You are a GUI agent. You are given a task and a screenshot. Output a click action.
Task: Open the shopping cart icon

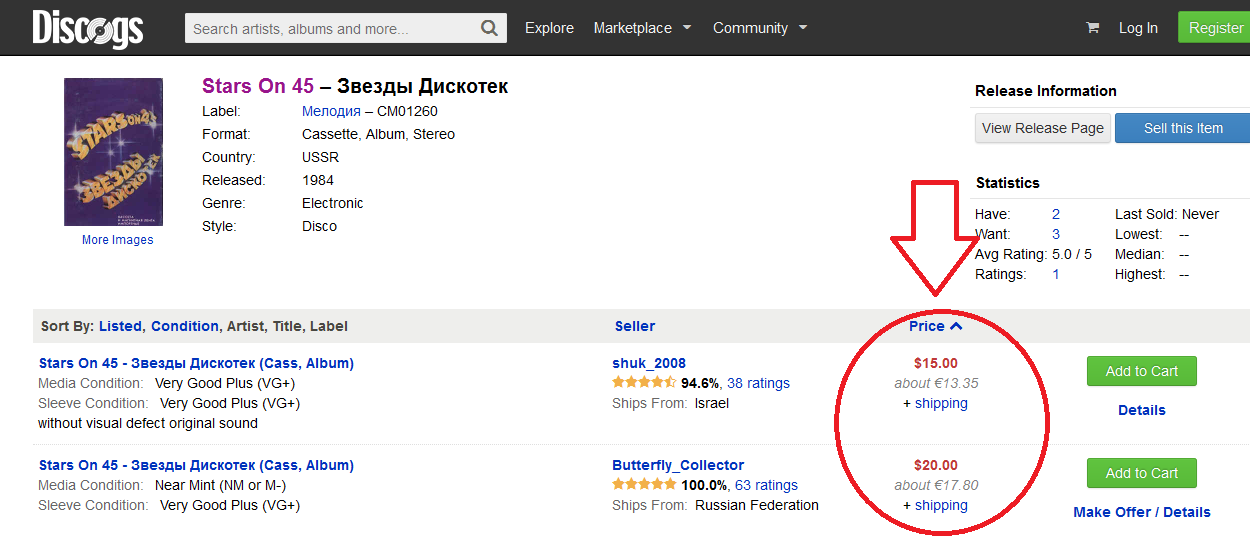[x=1092, y=28]
